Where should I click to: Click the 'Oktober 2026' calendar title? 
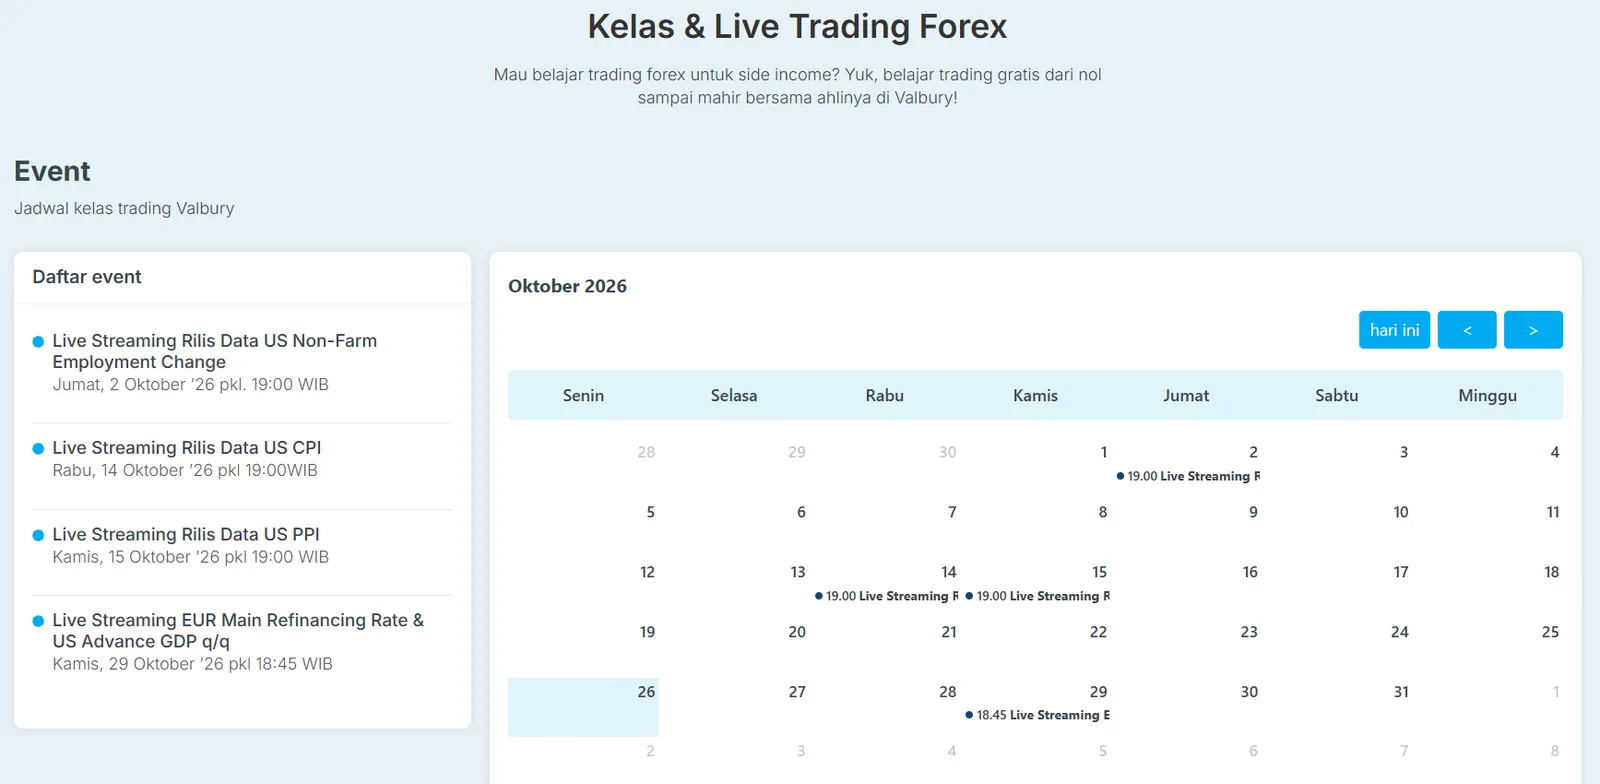pyautogui.click(x=567, y=286)
